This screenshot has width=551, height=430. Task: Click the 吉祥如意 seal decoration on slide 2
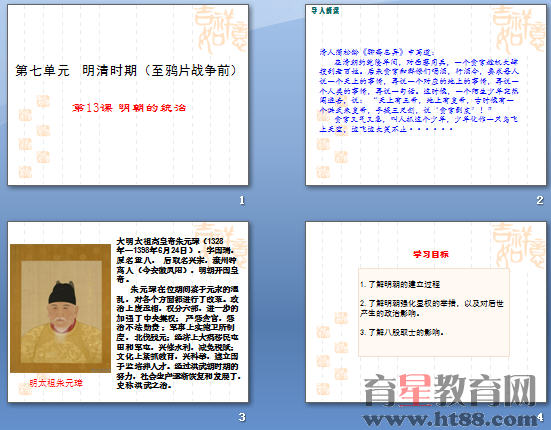coord(518,31)
